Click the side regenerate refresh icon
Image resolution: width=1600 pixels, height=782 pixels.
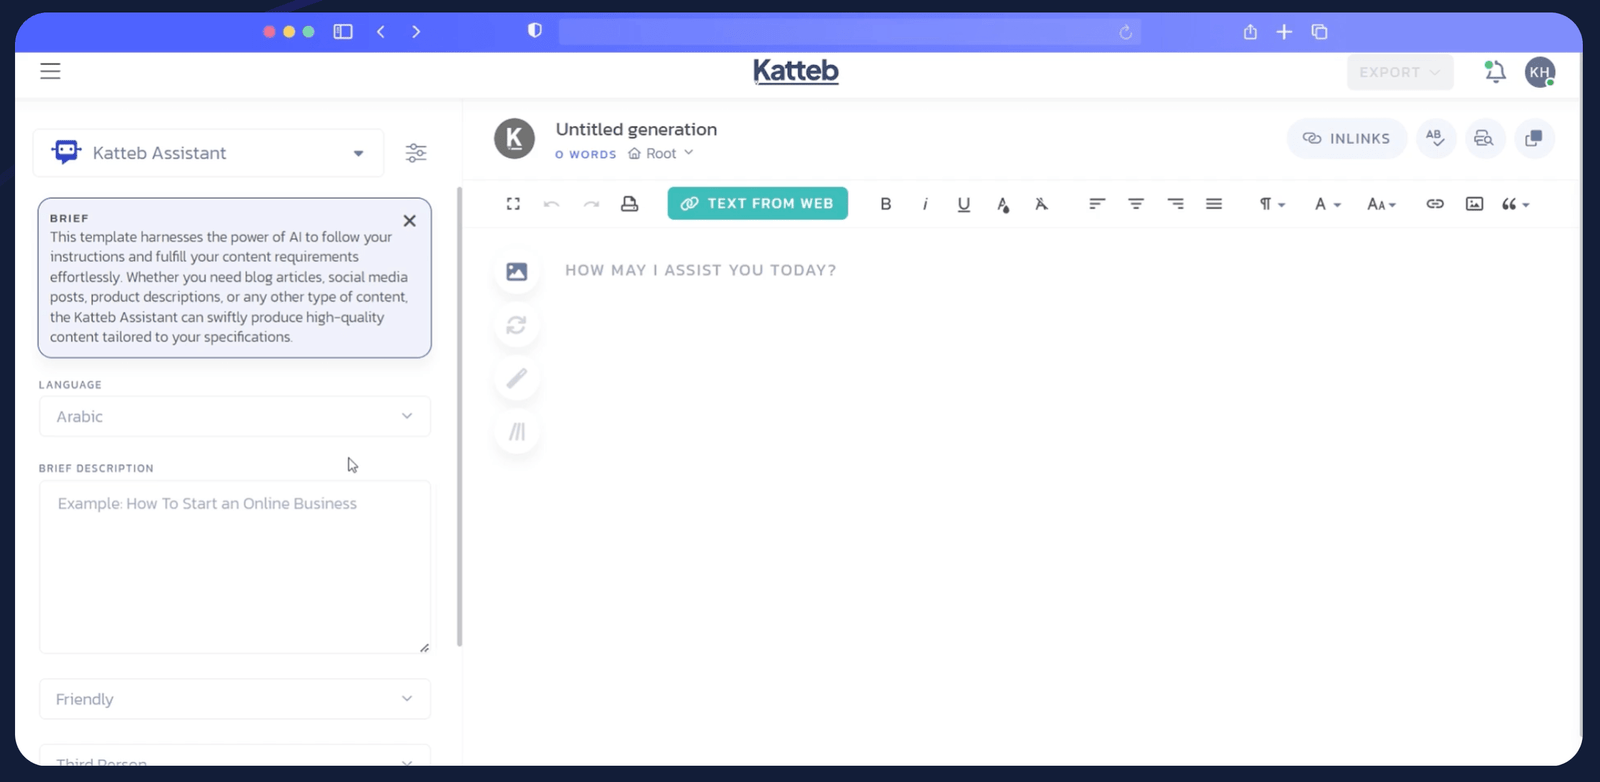pos(517,325)
